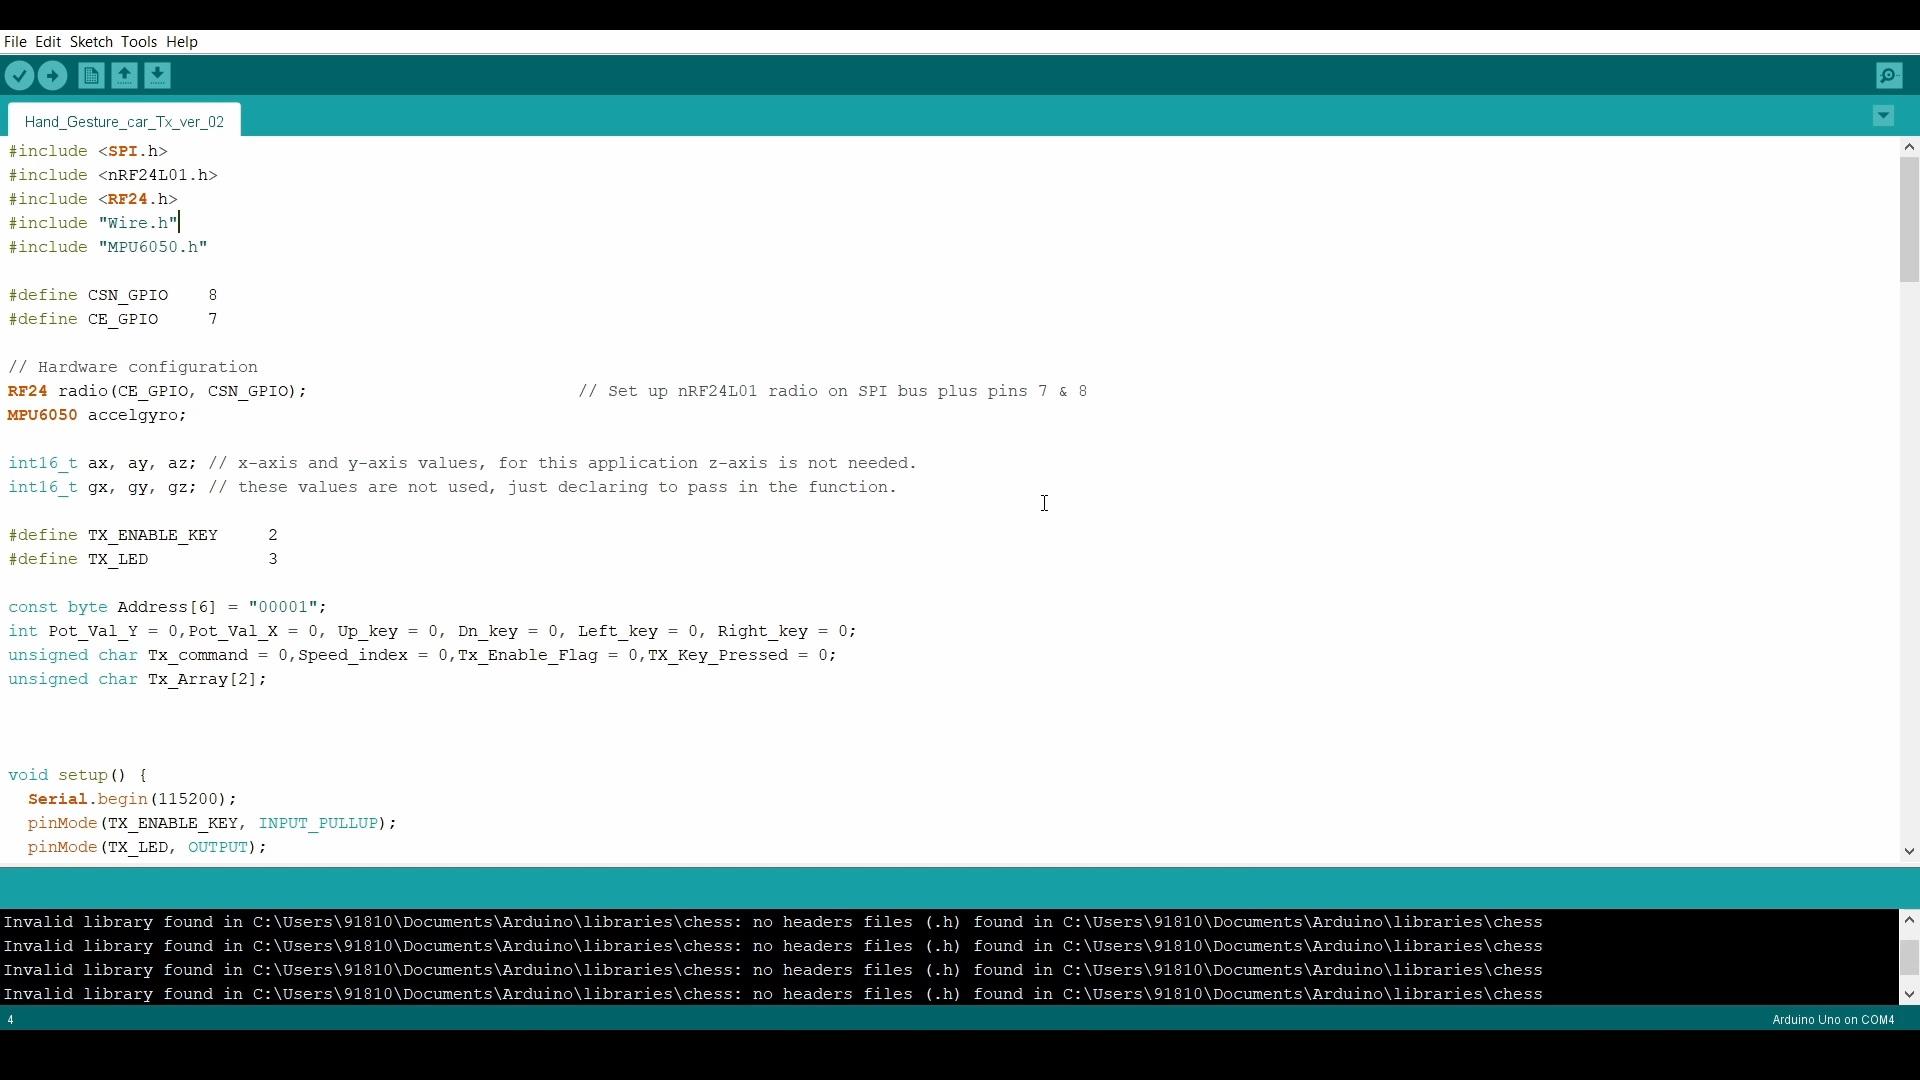Click the Open Sketch icon (folder)

123,75
